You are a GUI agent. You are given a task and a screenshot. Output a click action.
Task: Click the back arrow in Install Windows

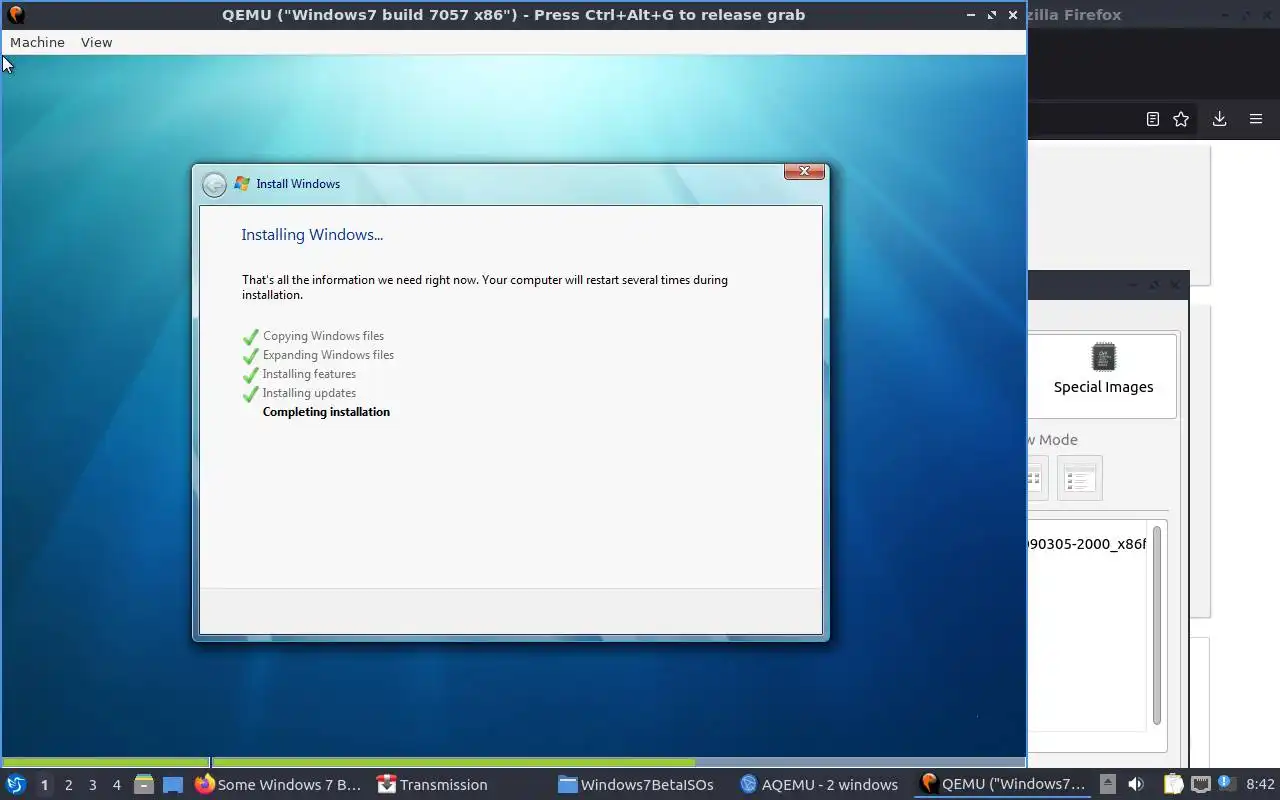(x=214, y=184)
